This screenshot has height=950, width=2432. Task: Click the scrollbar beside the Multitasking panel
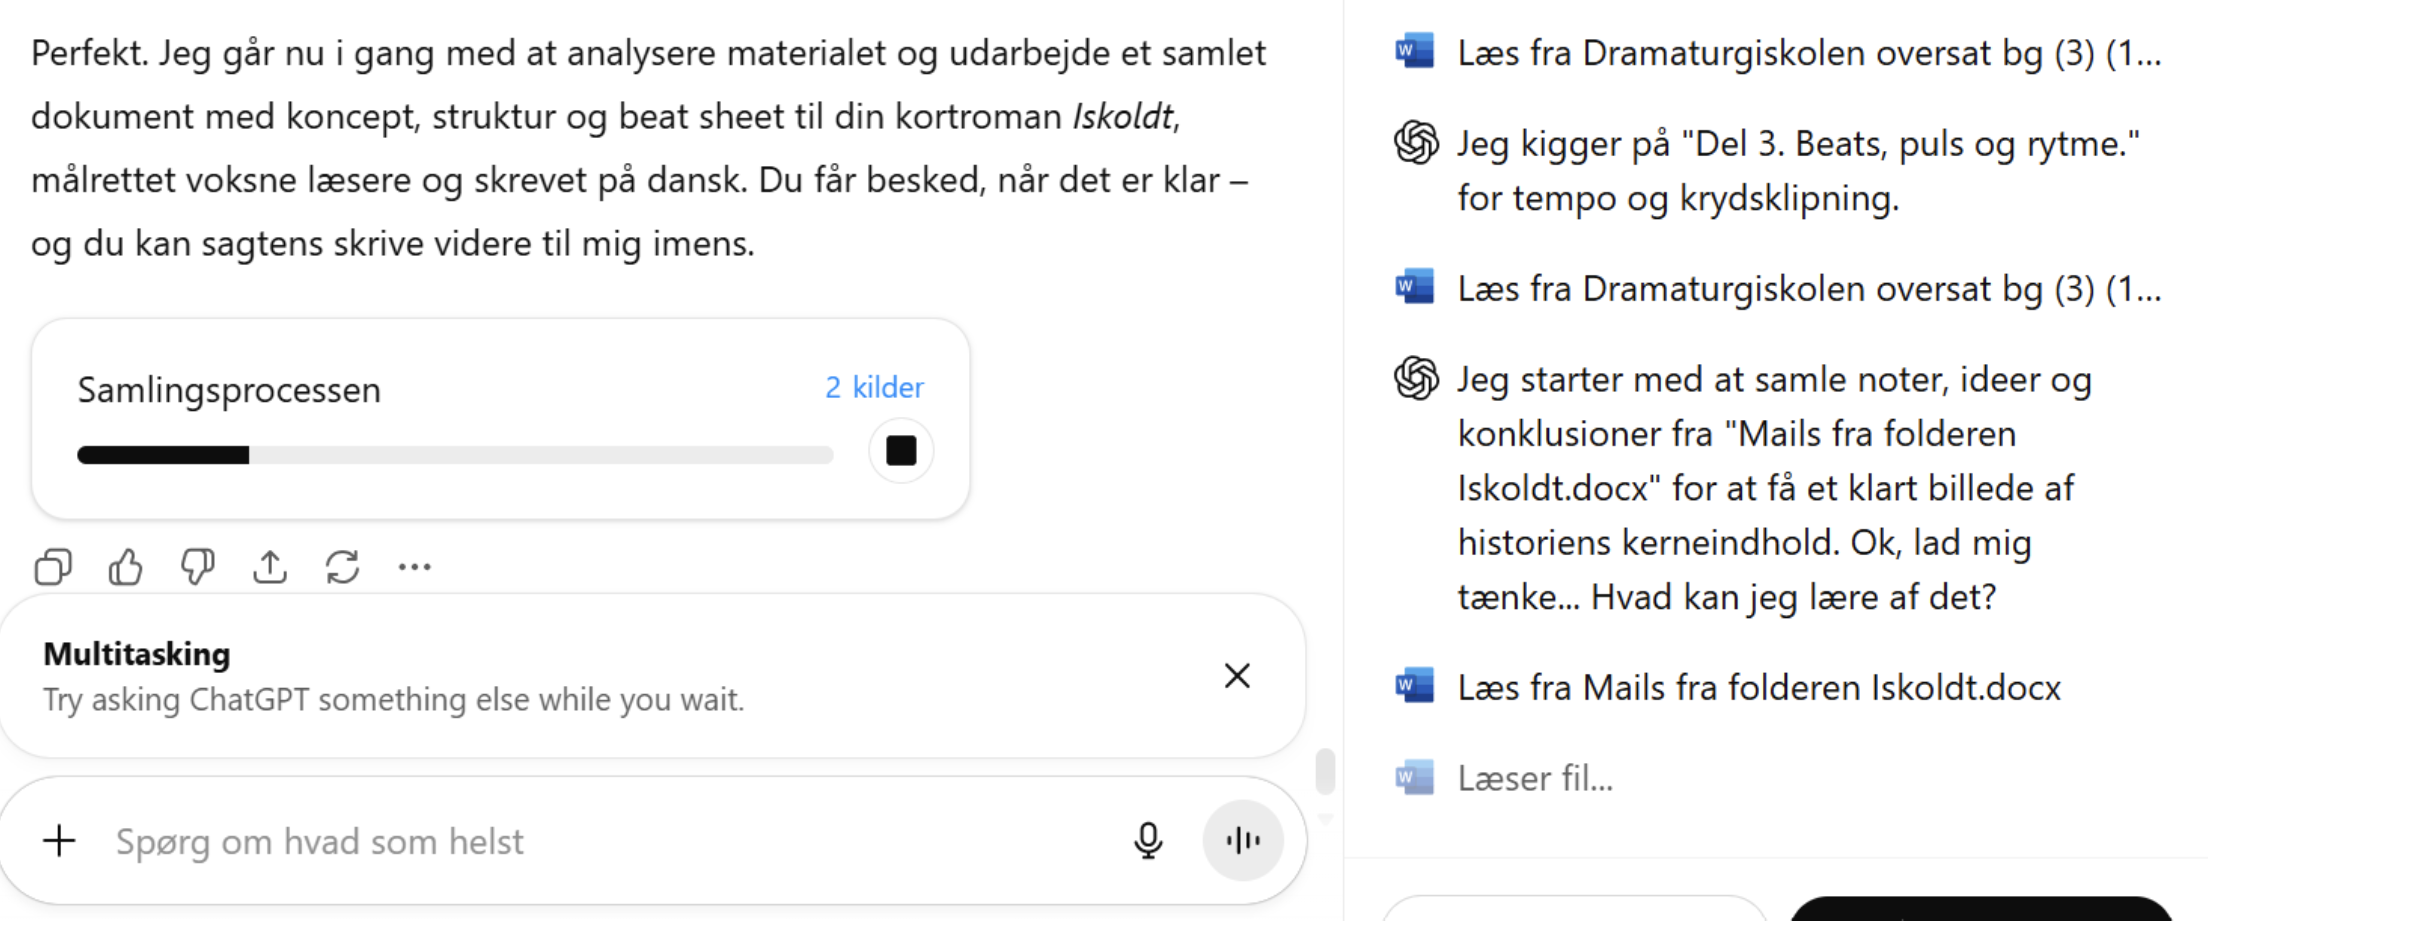coord(1325,773)
